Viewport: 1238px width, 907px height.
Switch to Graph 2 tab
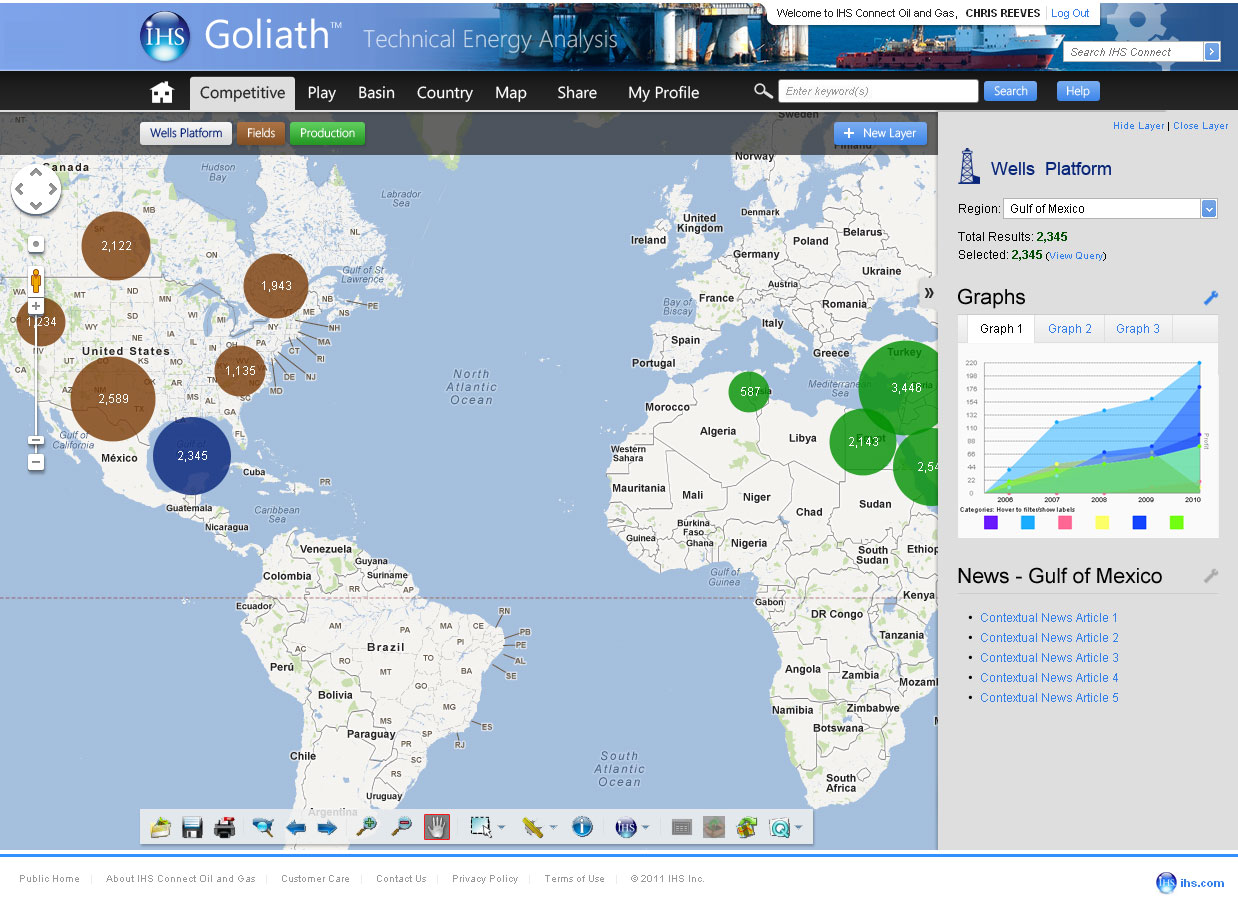point(1070,329)
